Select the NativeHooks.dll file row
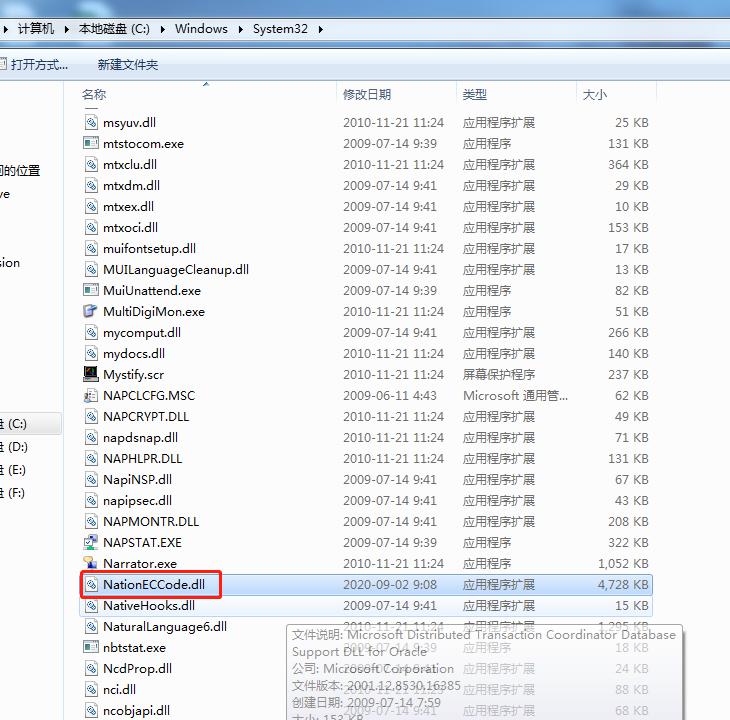This screenshot has width=730, height=720. click(x=149, y=606)
